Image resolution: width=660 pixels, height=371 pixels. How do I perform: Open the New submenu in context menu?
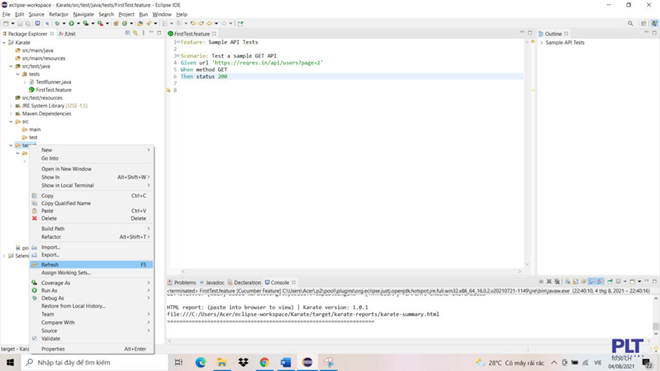point(91,150)
